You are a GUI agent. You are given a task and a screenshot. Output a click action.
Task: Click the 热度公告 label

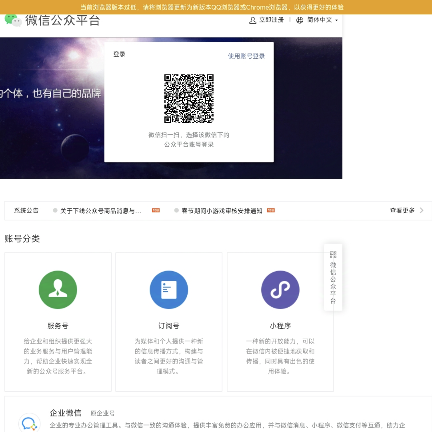pos(26,211)
